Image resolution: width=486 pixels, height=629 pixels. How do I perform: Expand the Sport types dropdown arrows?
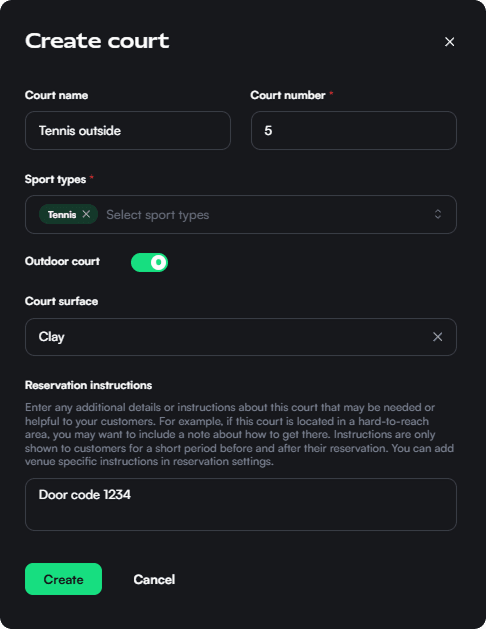438,214
